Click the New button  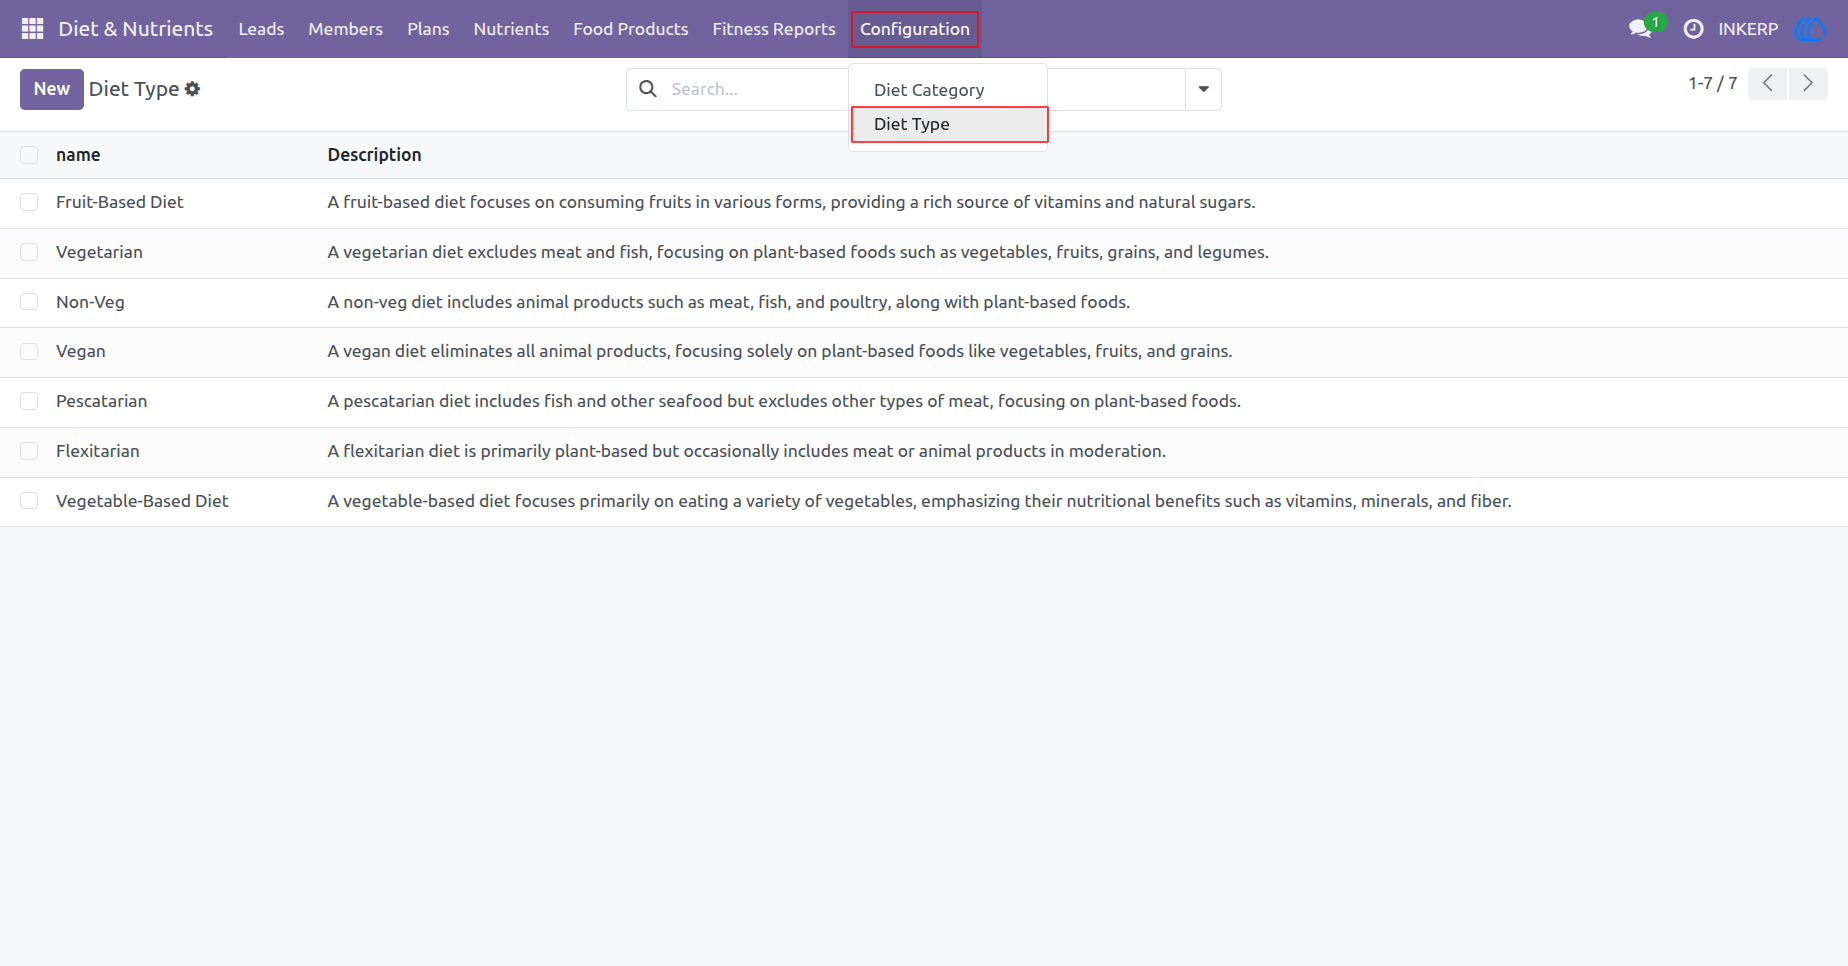52,89
